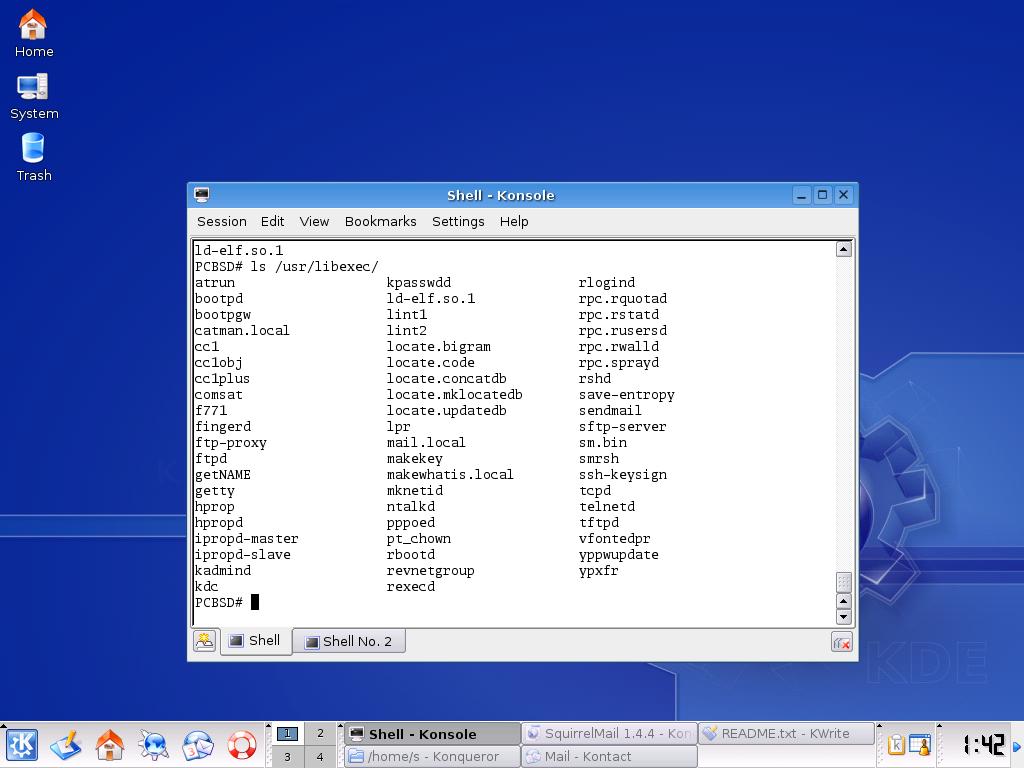
Task: Maximize the Konsole window
Action: (x=823, y=195)
